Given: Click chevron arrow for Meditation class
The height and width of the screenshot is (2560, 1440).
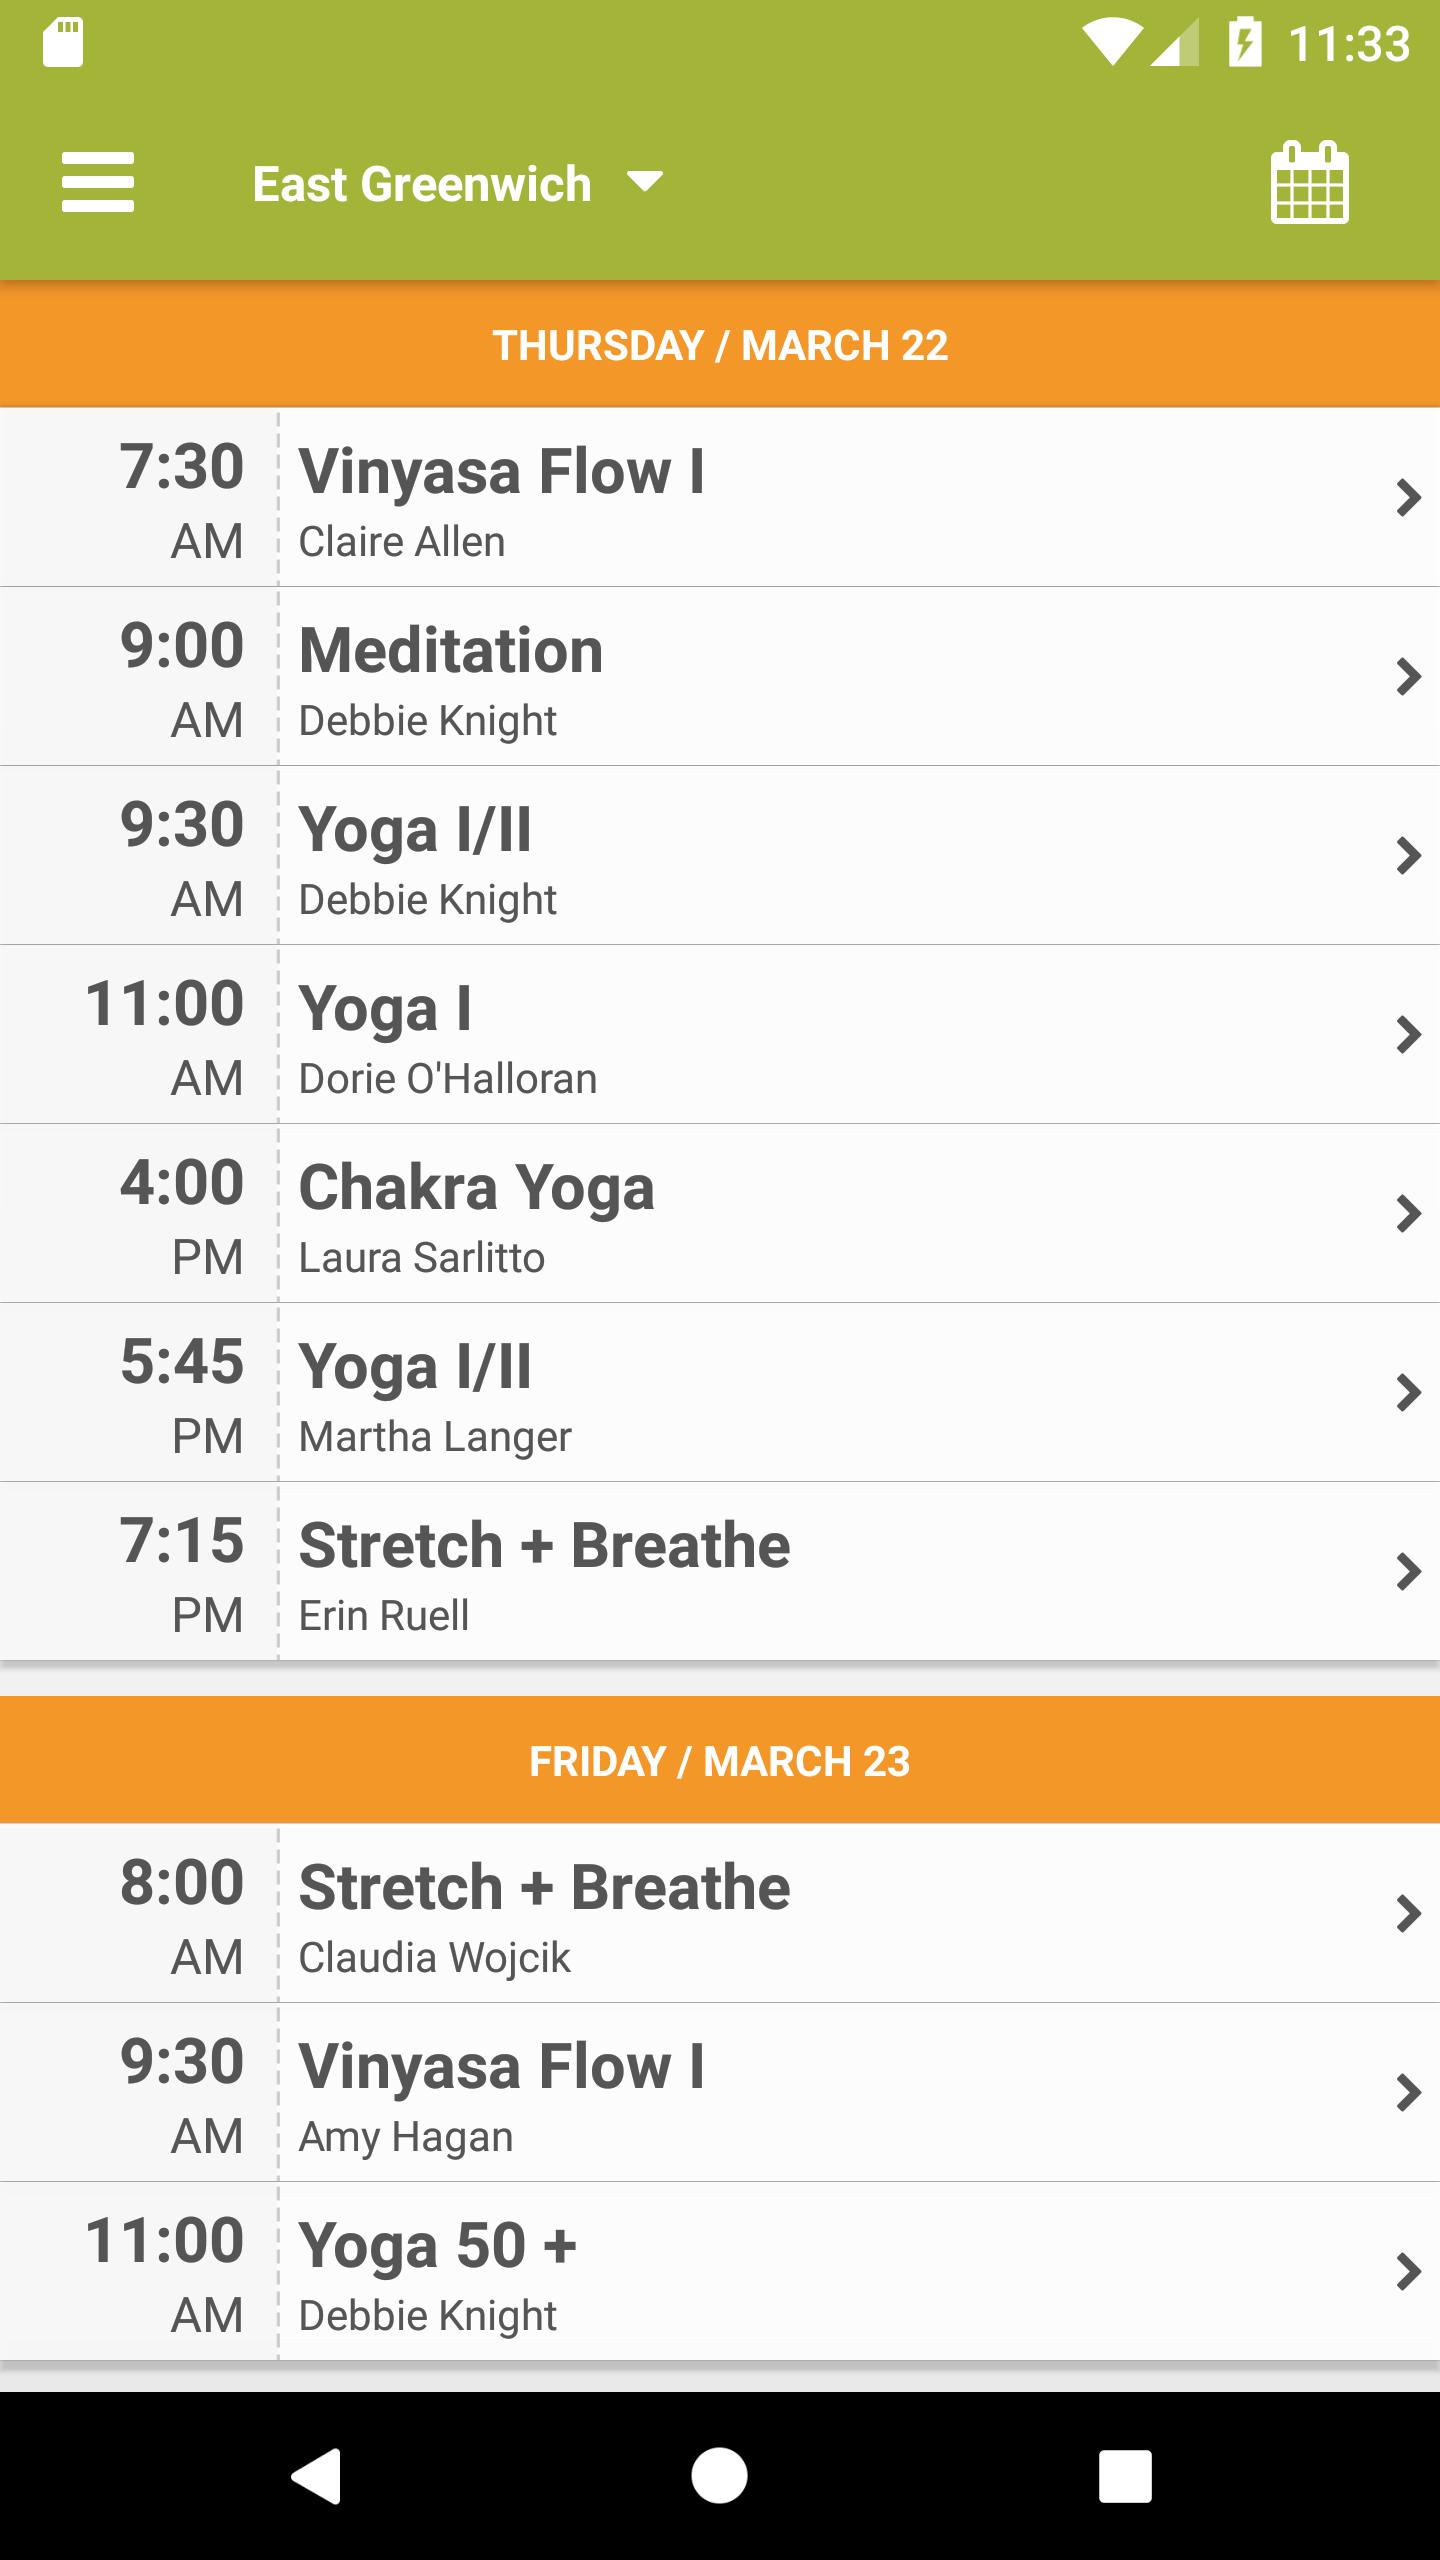Looking at the screenshot, I should [x=1408, y=677].
